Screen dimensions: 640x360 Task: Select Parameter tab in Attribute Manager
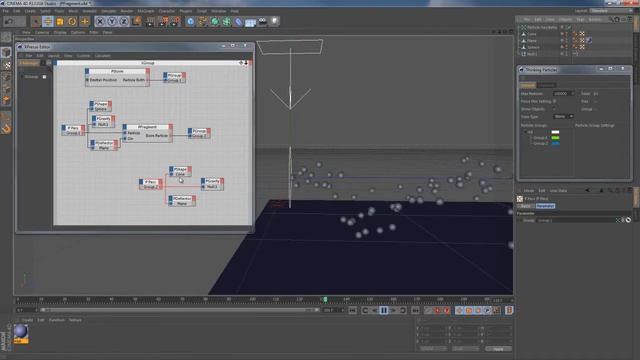click(x=545, y=206)
